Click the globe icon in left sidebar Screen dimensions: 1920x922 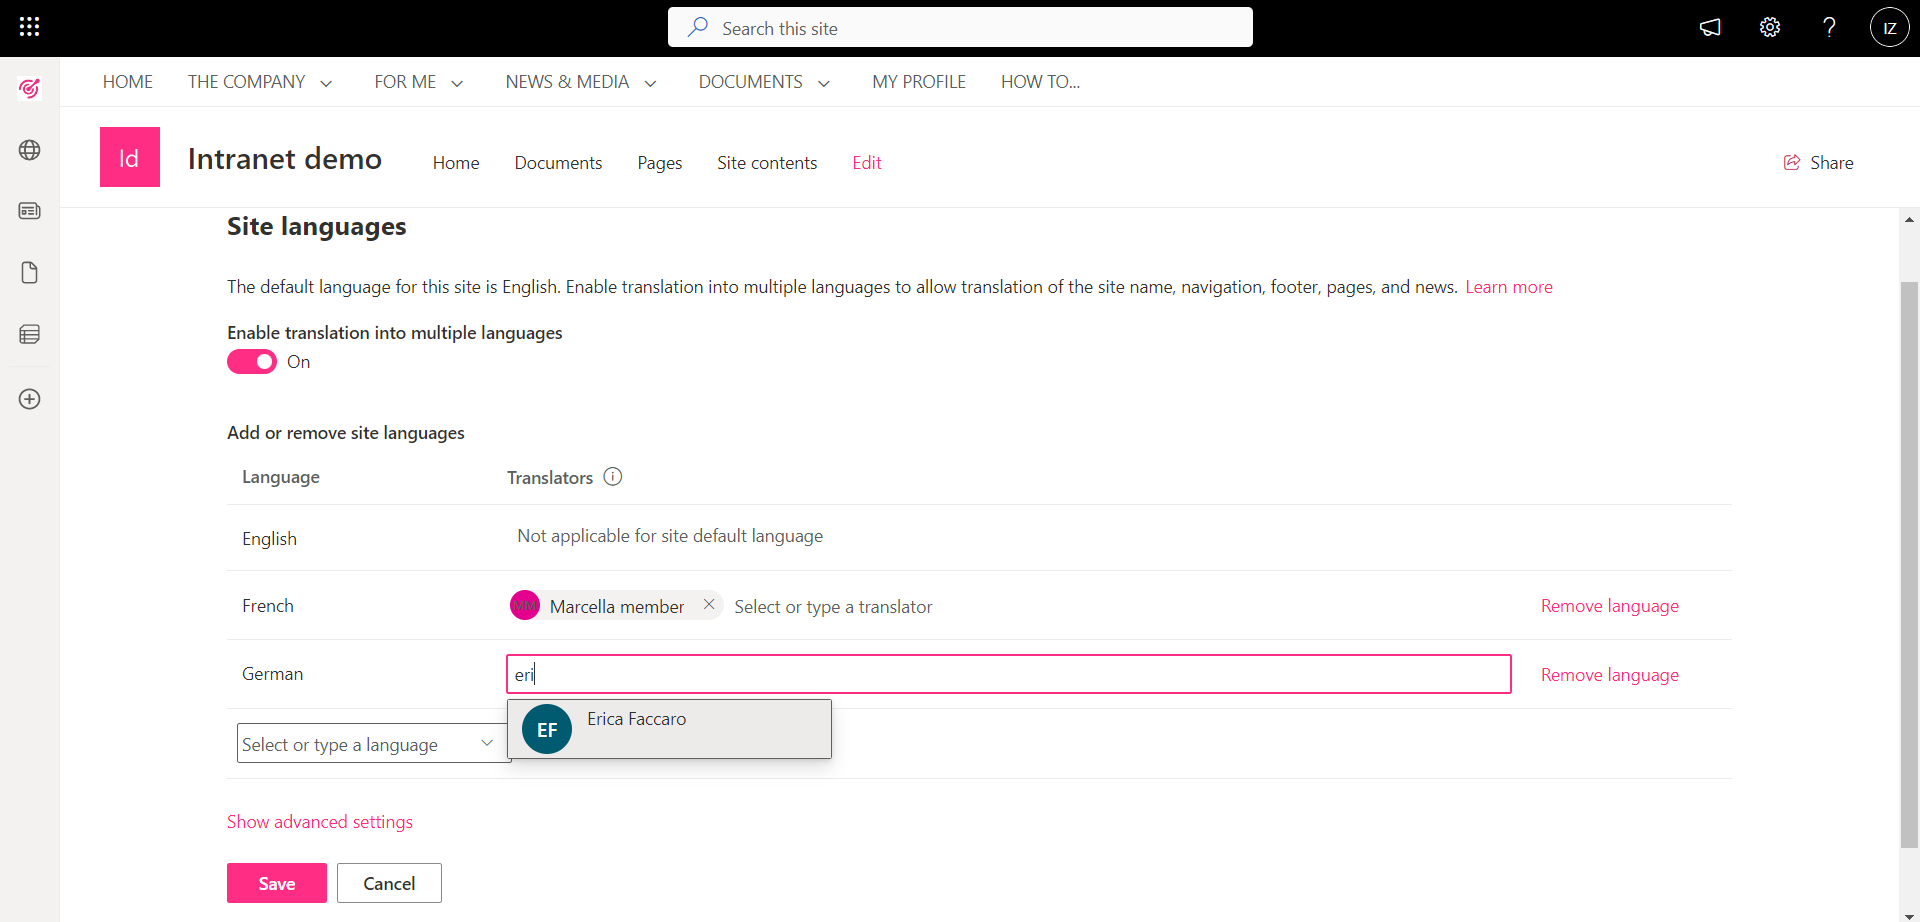[29, 150]
